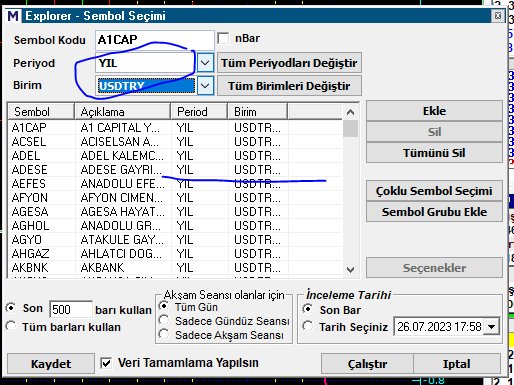Click the scroll up arrow of symbol list
514x385 pixels.
coord(350,112)
